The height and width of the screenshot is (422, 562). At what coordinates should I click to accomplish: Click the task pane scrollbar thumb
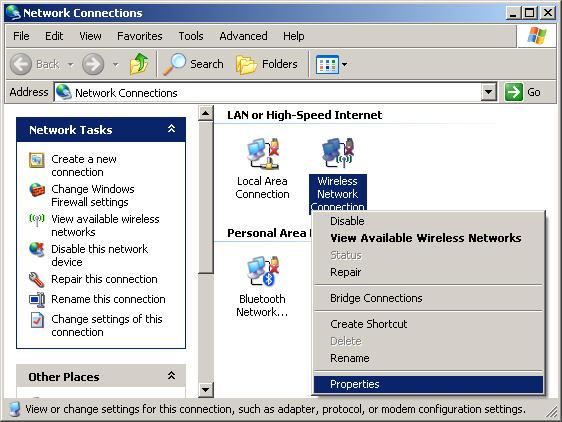click(x=206, y=197)
